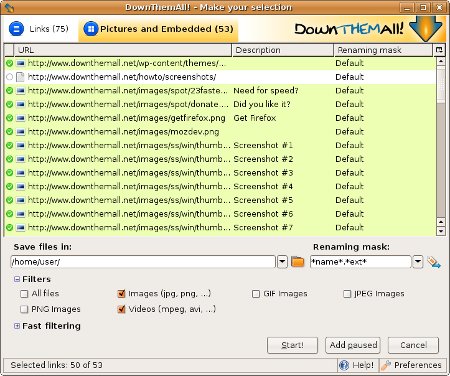This screenshot has width=450, height=376.
Task: Click image icon of mozdev.png row
Action: pyautogui.click(x=21, y=132)
